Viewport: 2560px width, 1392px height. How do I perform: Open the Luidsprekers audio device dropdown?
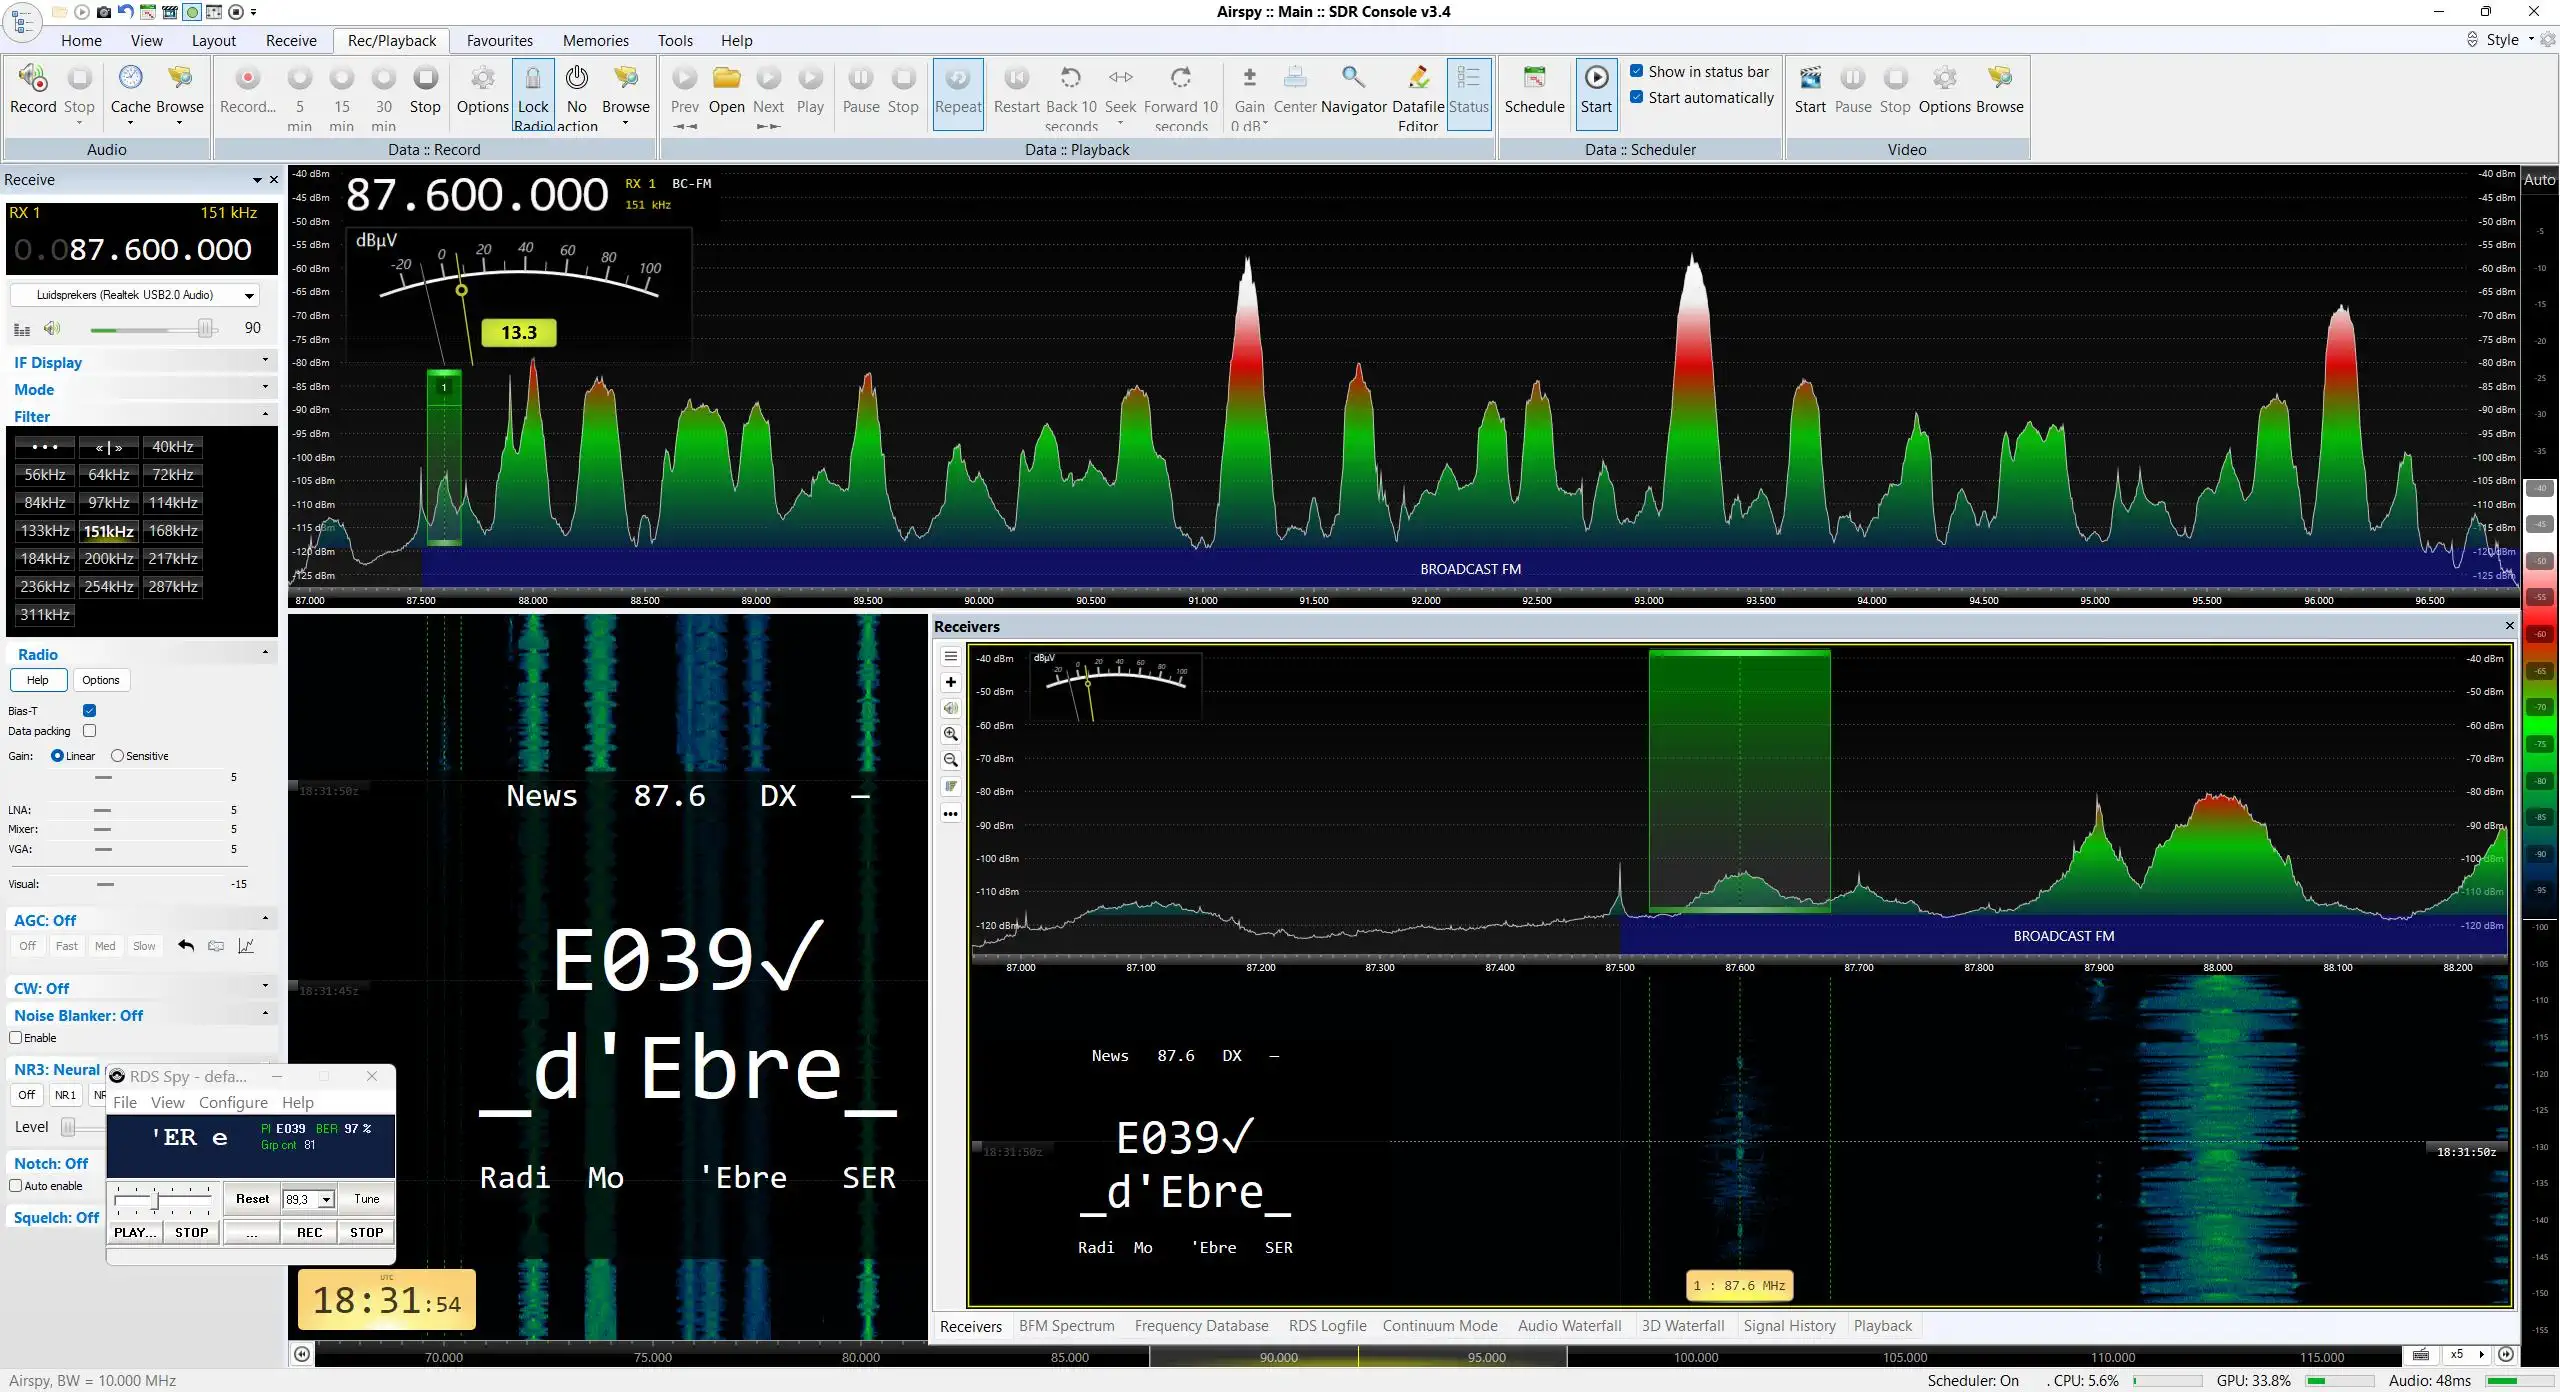coord(135,295)
